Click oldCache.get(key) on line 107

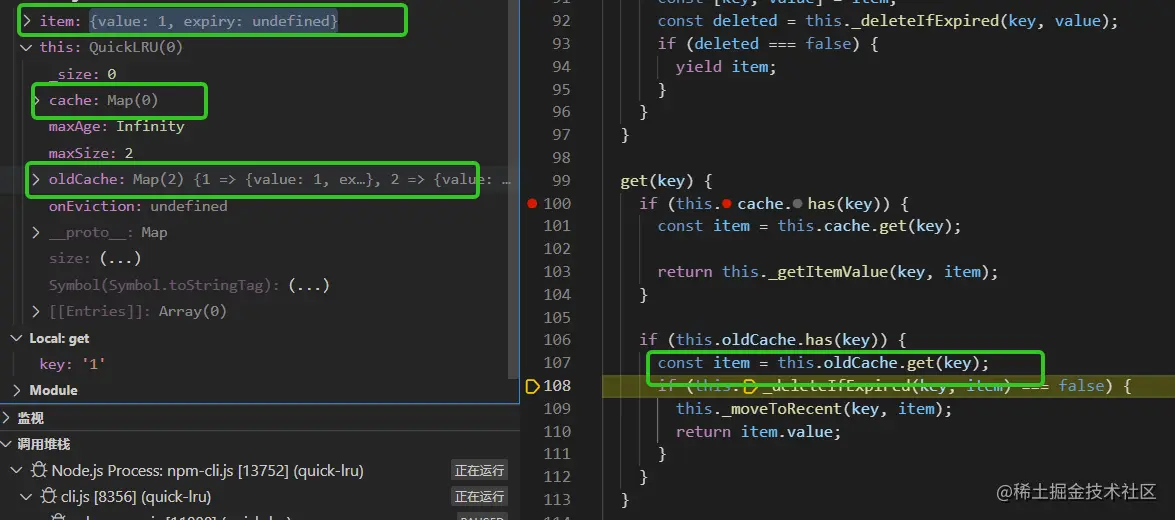pyautogui.click(x=901, y=363)
